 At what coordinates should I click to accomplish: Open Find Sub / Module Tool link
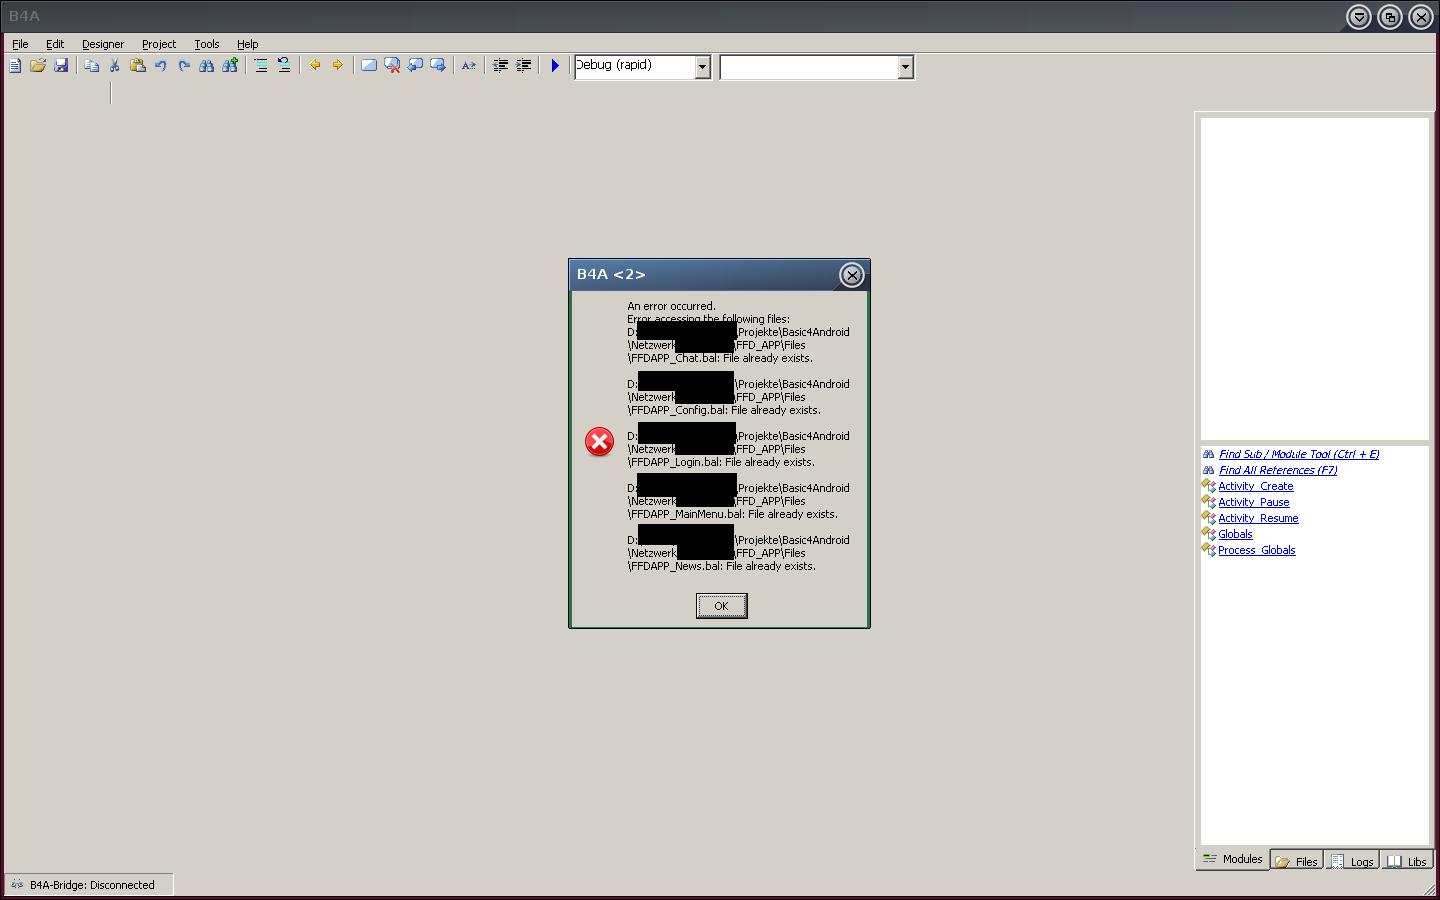[x=1299, y=454]
